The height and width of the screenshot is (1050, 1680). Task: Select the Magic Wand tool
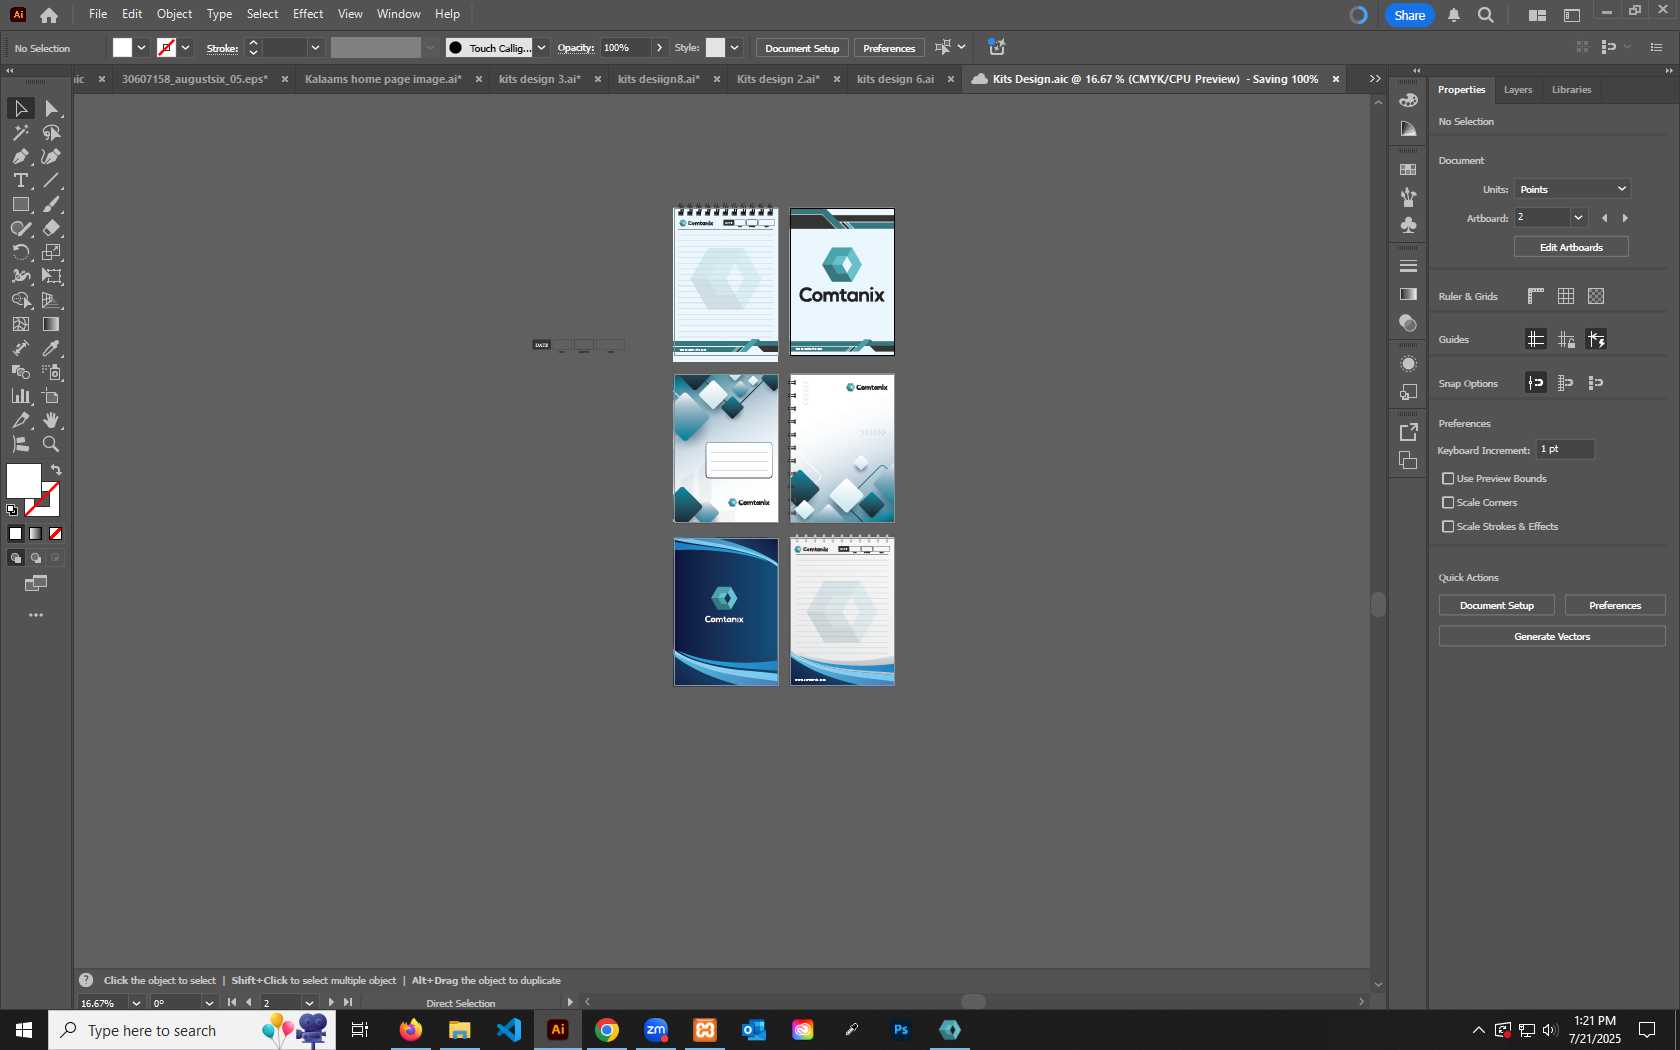20,132
